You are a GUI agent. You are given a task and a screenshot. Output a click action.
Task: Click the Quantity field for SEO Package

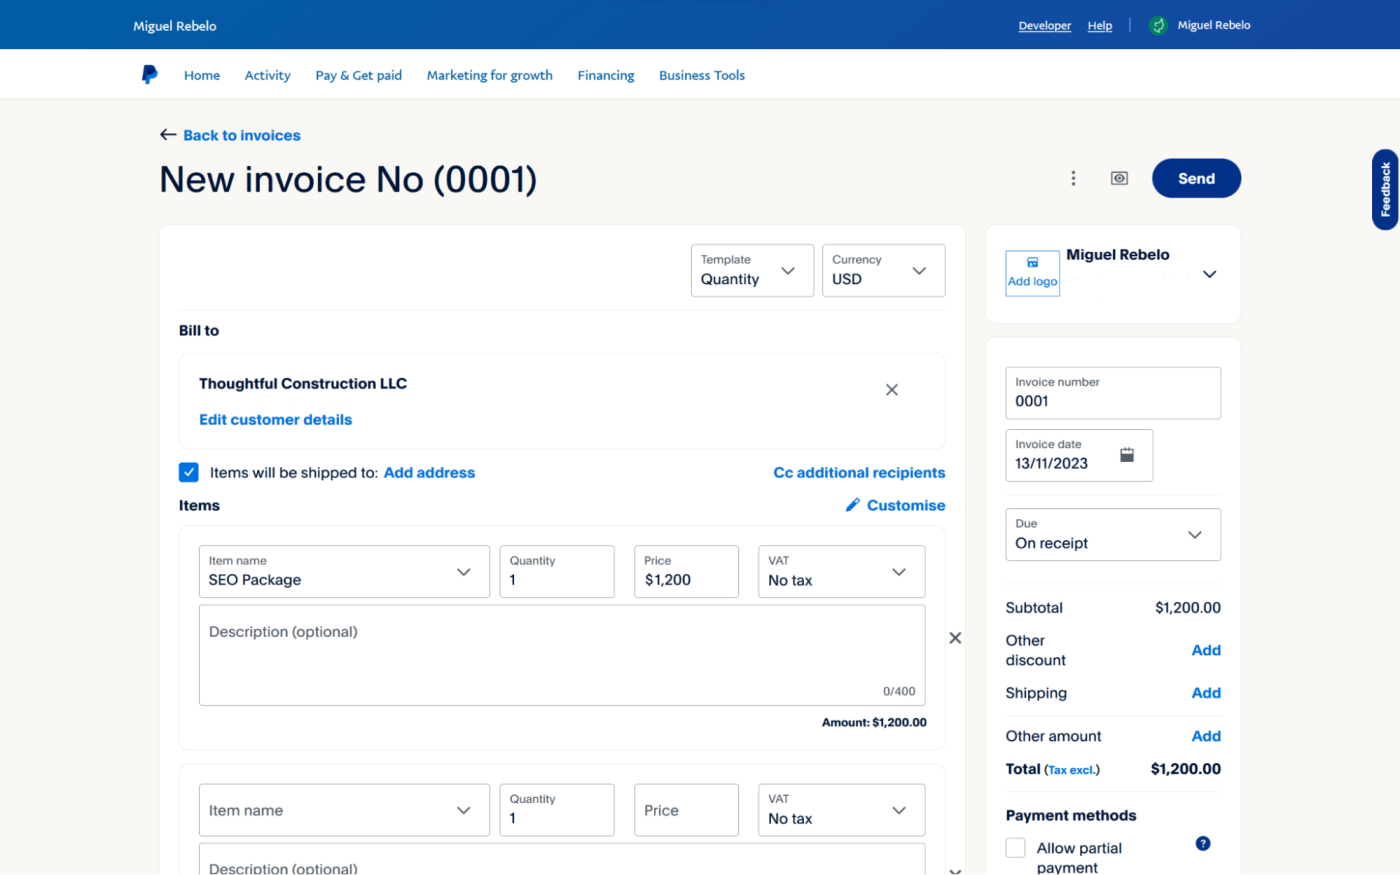click(557, 571)
